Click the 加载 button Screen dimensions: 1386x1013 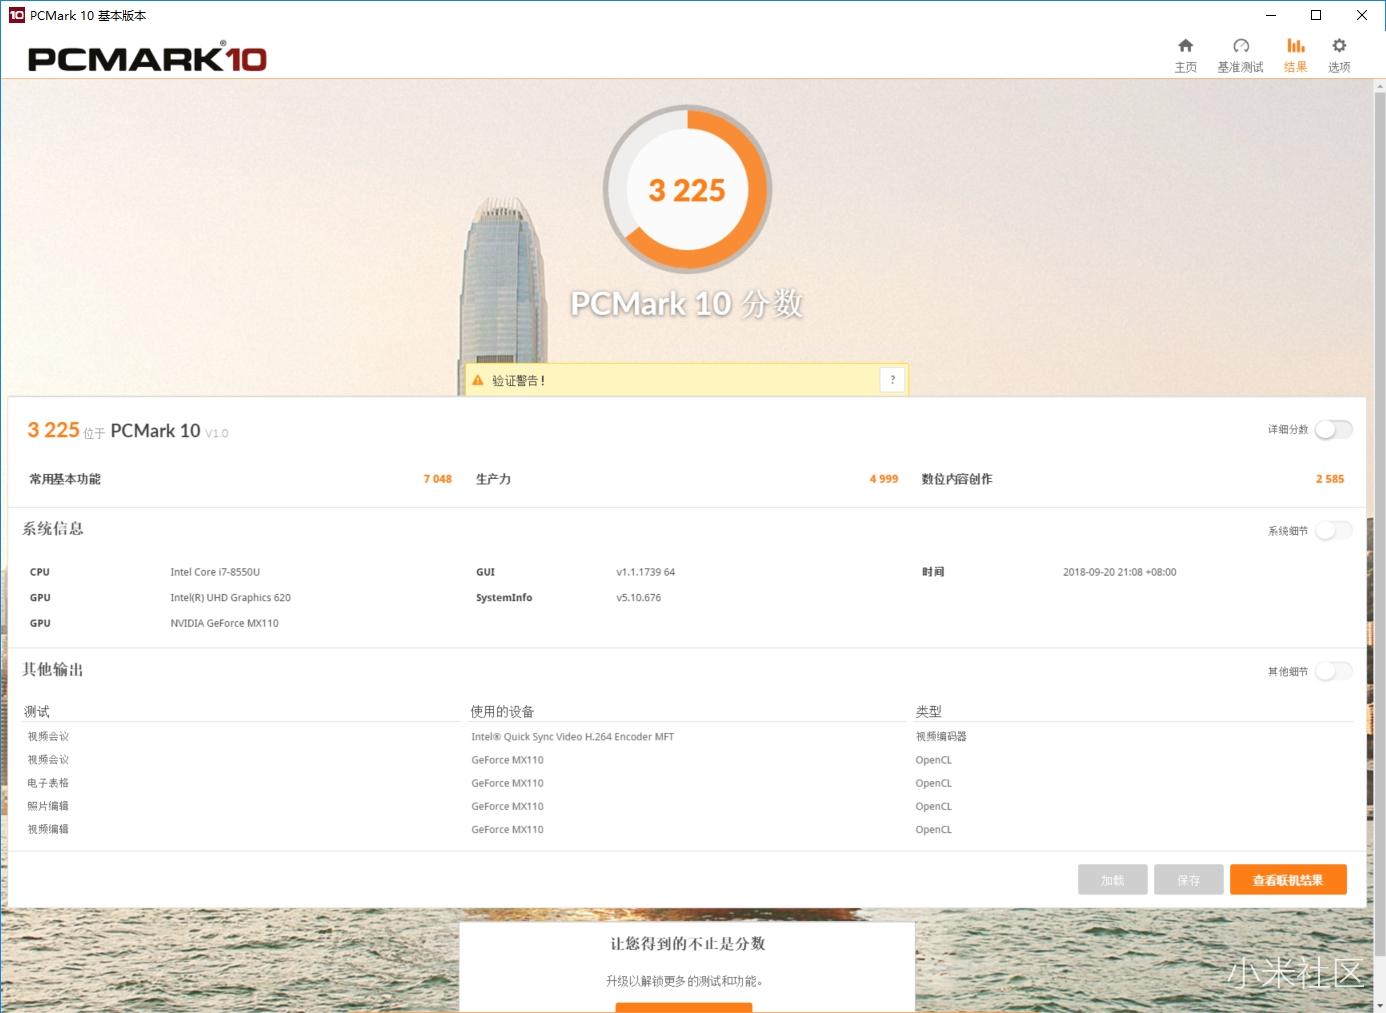click(1112, 880)
